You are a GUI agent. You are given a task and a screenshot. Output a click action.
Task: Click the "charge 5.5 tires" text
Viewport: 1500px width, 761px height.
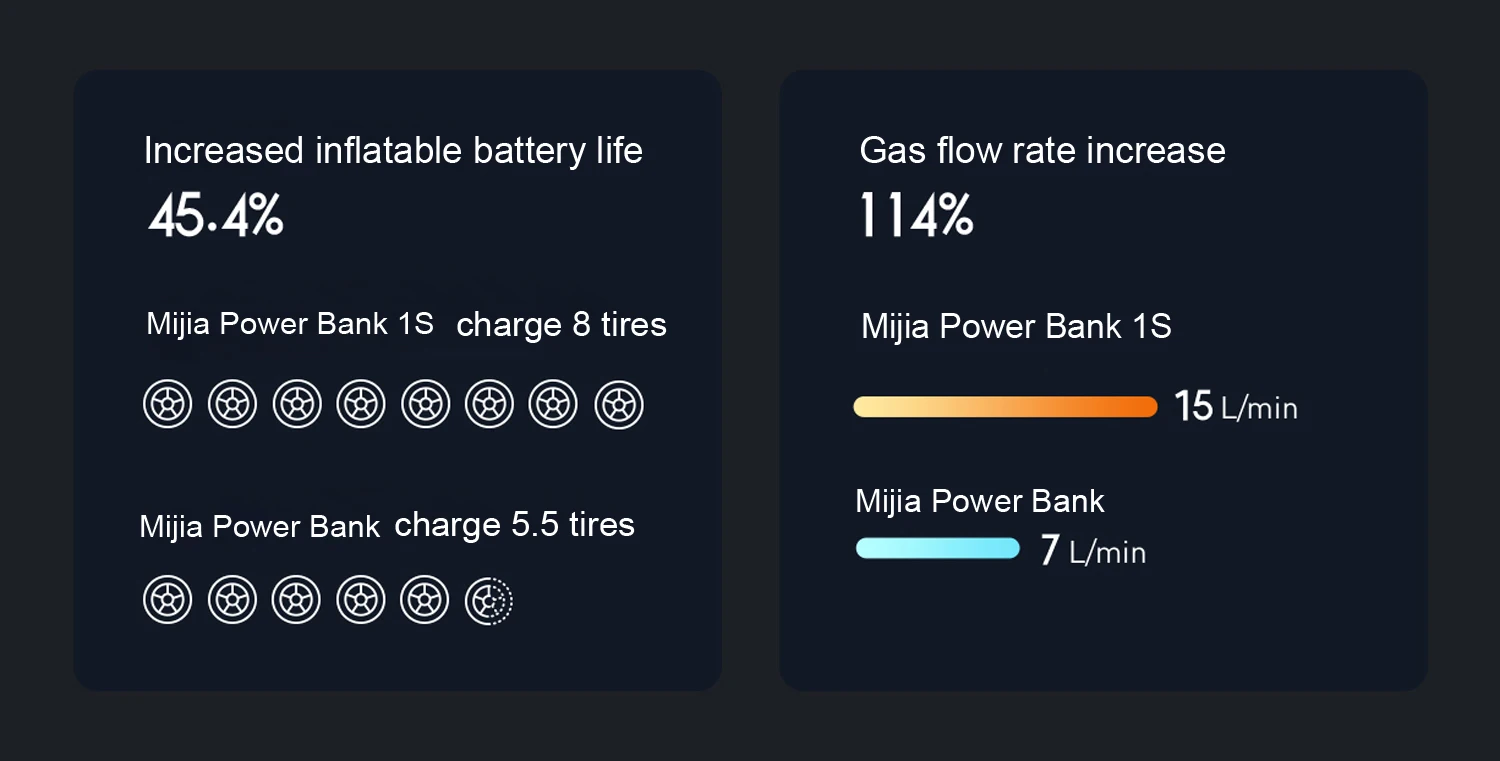[x=515, y=525]
